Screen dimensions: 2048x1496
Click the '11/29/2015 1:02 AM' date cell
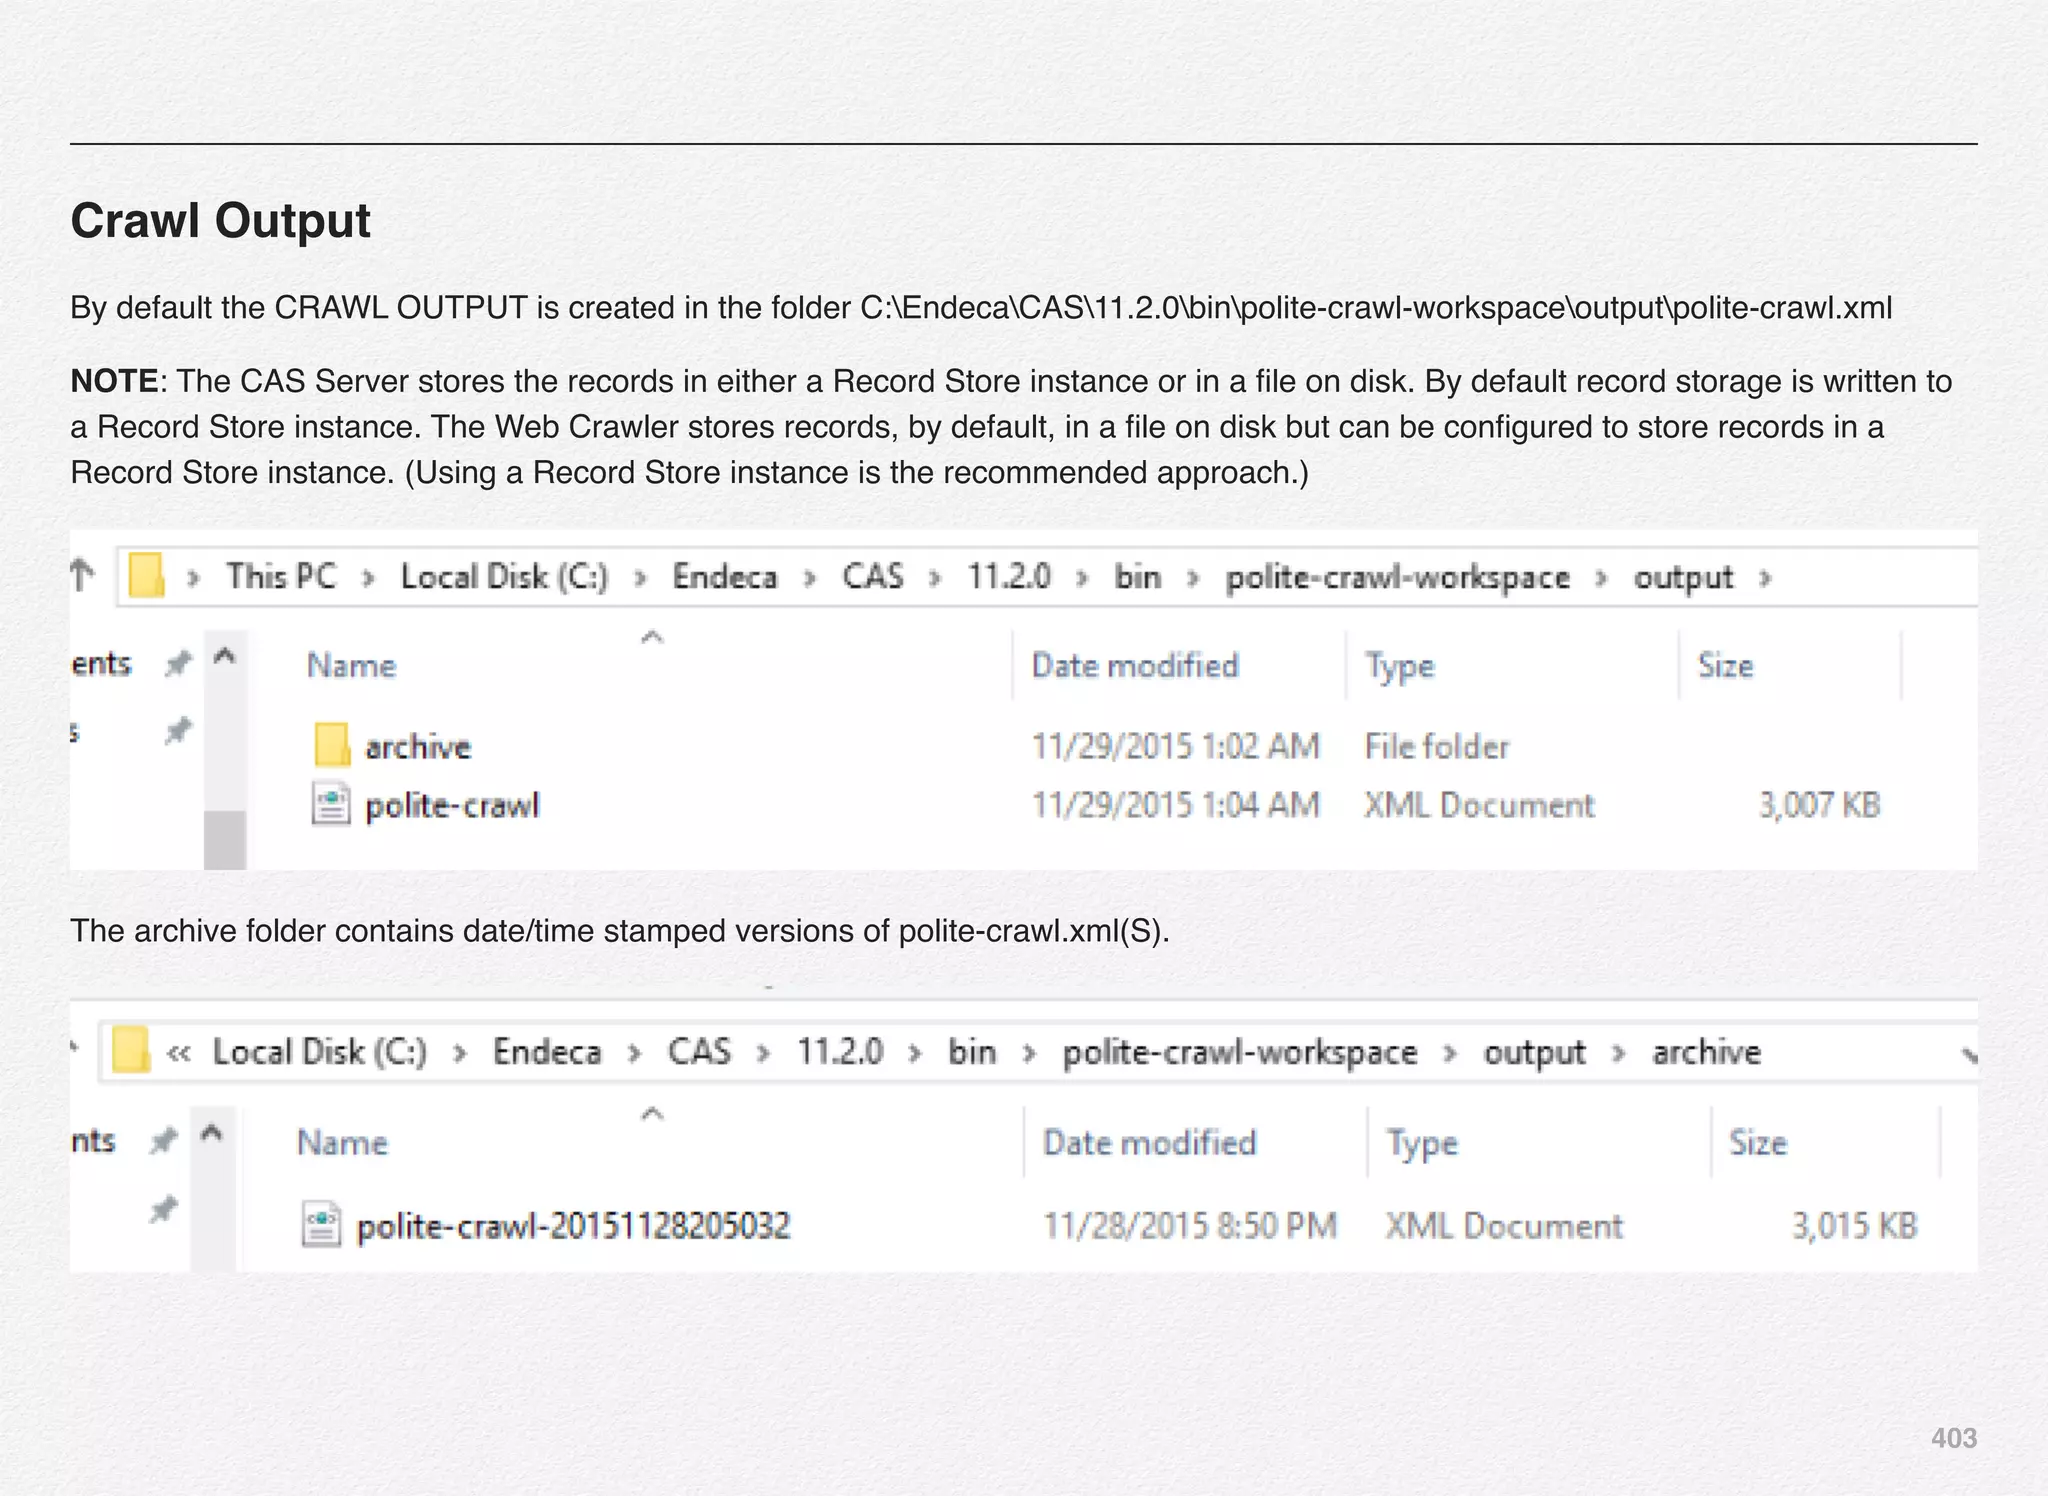[1176, 746]
